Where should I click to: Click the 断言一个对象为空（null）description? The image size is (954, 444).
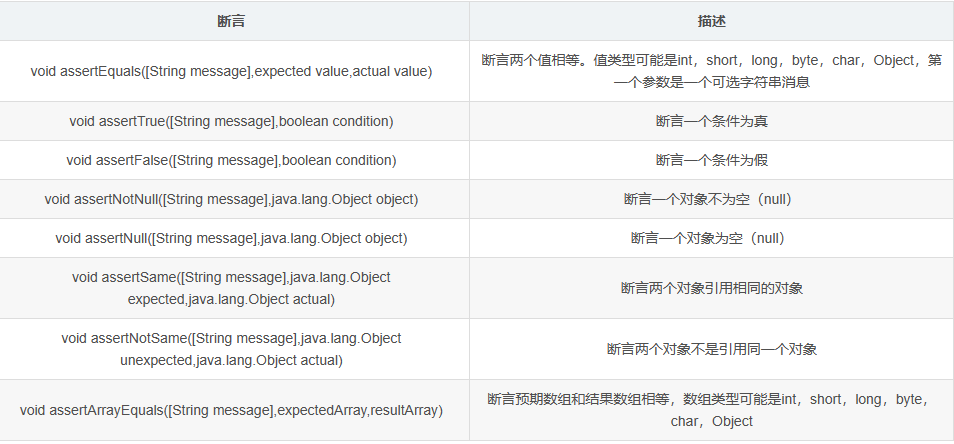[x=711, y=238]
